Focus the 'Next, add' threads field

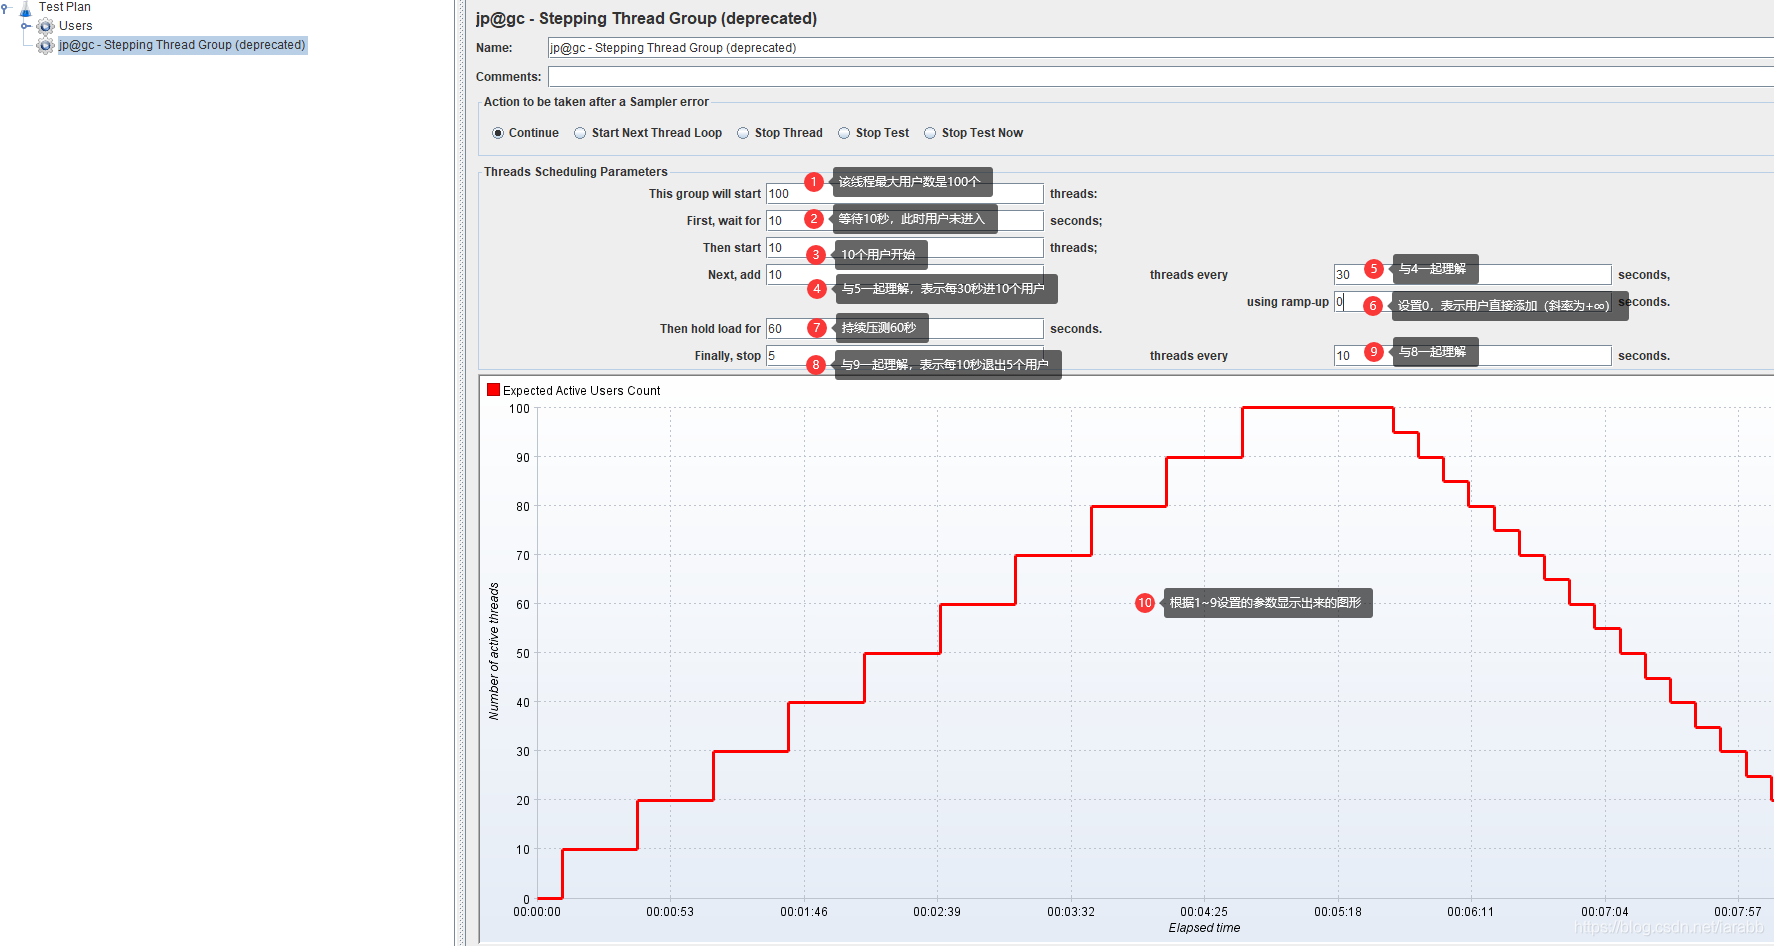click(x=904, y=275)
